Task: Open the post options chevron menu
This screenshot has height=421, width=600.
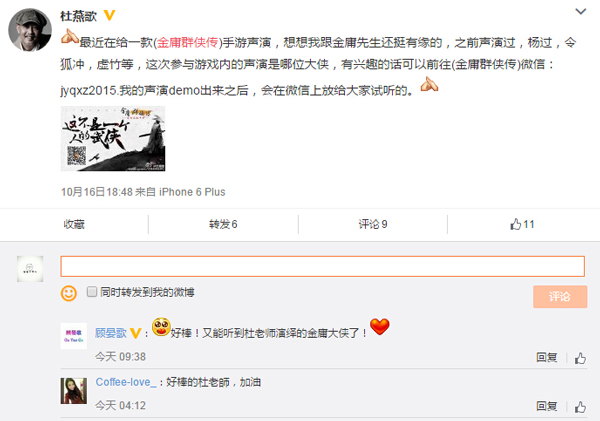Action: (x=580, y=12)
